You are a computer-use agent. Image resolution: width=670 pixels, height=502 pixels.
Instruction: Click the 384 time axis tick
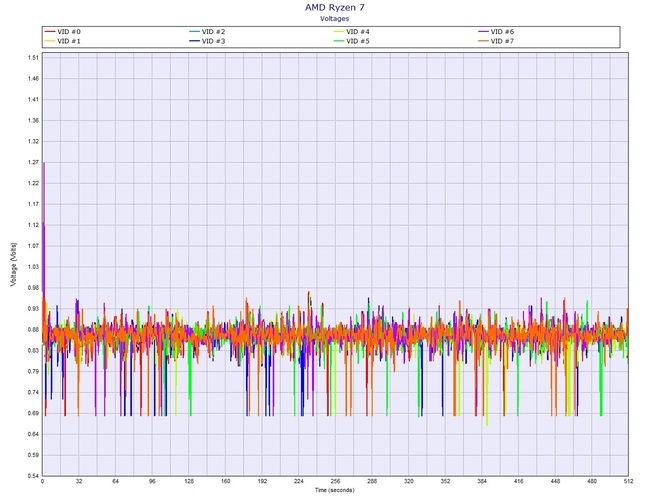pyautogui.click(x=482, y=481)
